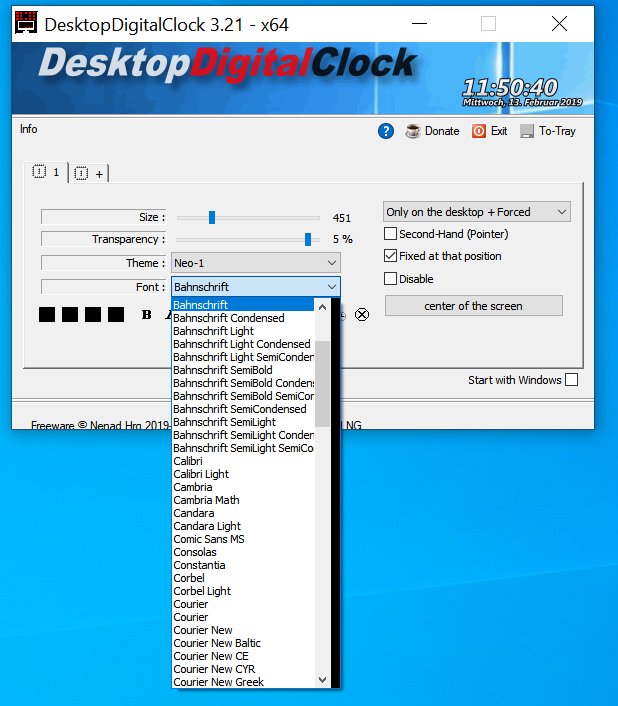Add a new clock with the + tab
The width and height of the screenshot is (618, 706).
pyautogui.click(x=89, y=173)
